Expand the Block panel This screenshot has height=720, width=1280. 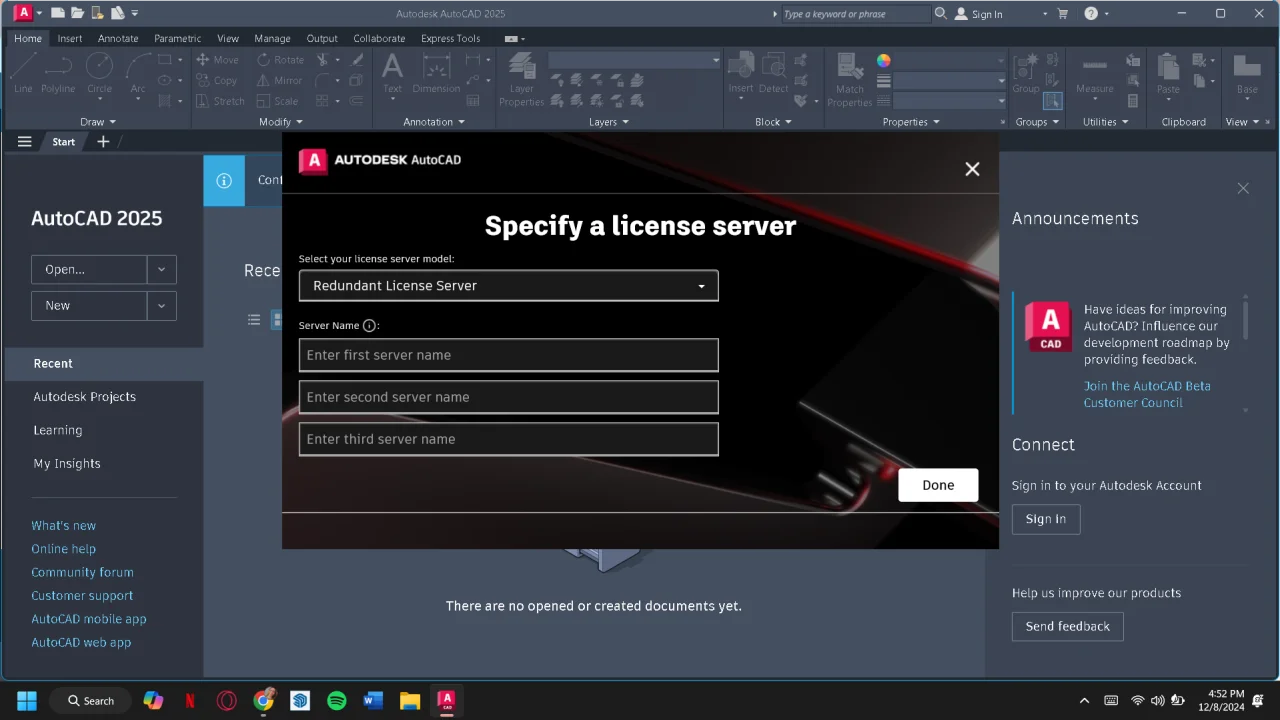[773, 122]
